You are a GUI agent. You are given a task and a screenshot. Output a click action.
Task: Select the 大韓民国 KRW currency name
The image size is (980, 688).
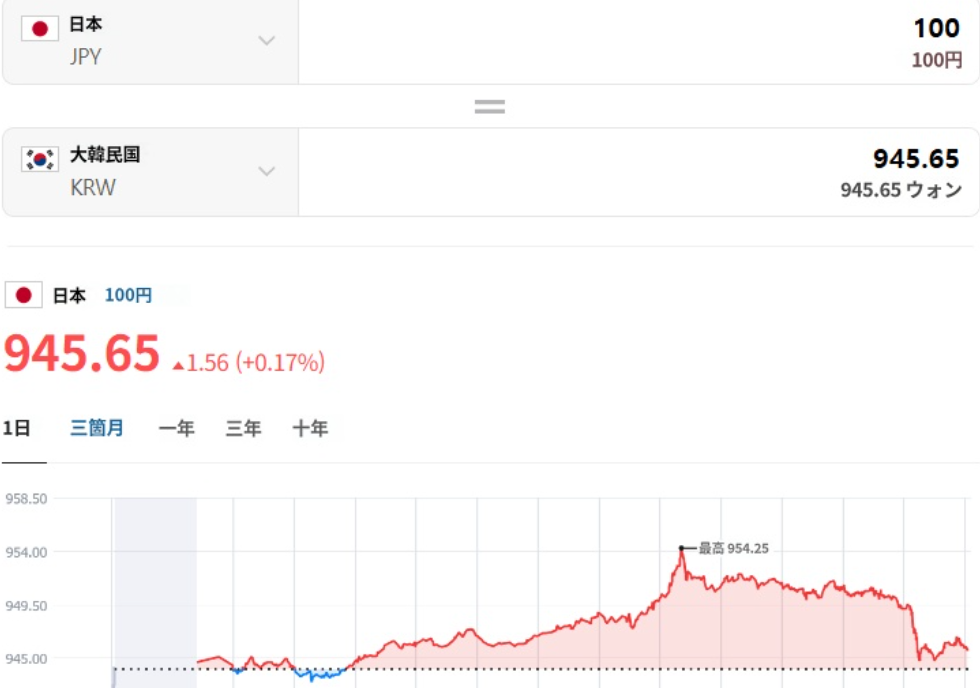tap(104, 171)
